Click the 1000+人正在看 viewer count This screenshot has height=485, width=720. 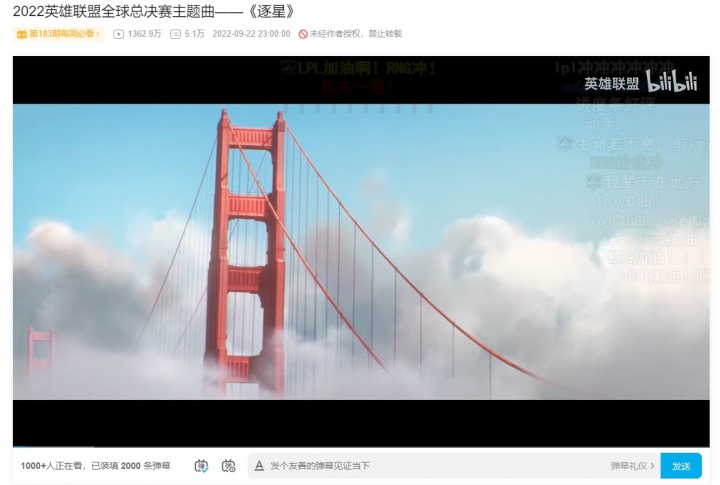tap(53, 466)
